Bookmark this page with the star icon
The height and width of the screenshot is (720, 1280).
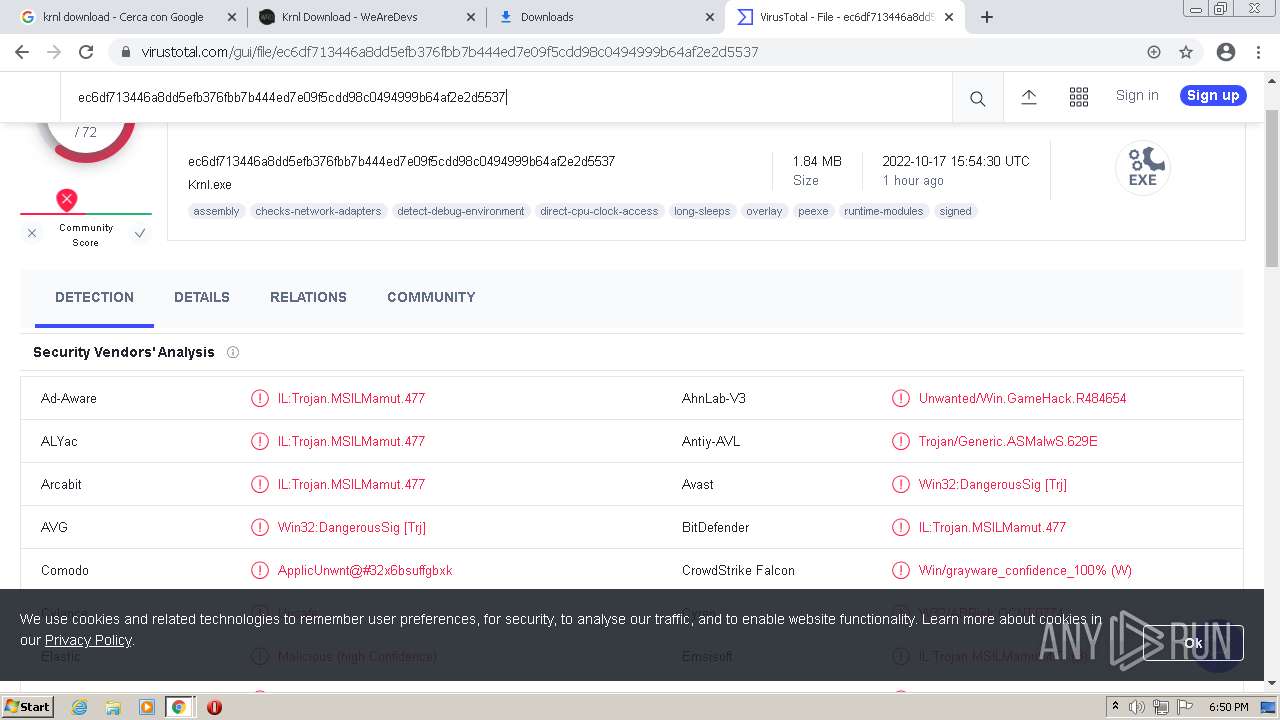coord(1186,52)
